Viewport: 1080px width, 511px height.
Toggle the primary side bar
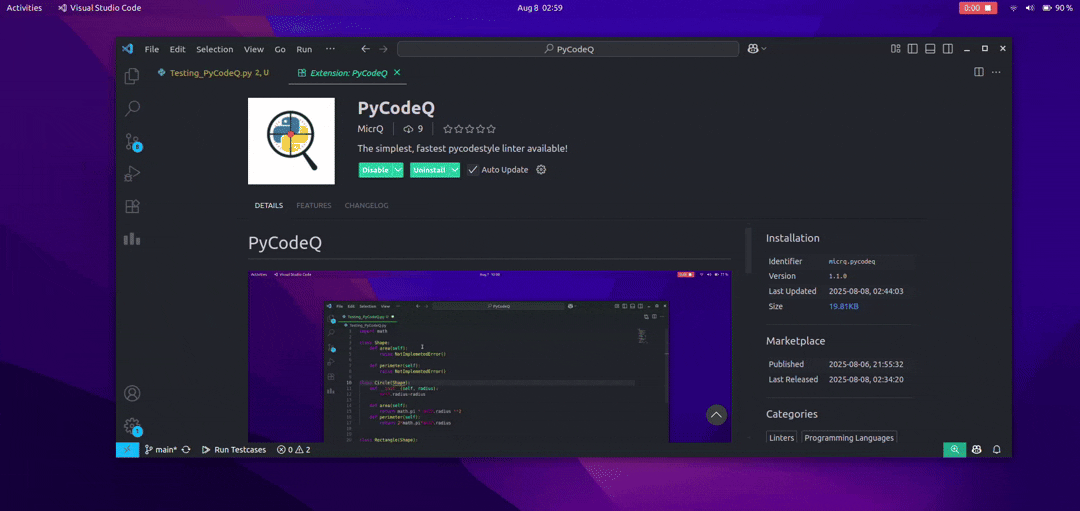tap(913, 49)
